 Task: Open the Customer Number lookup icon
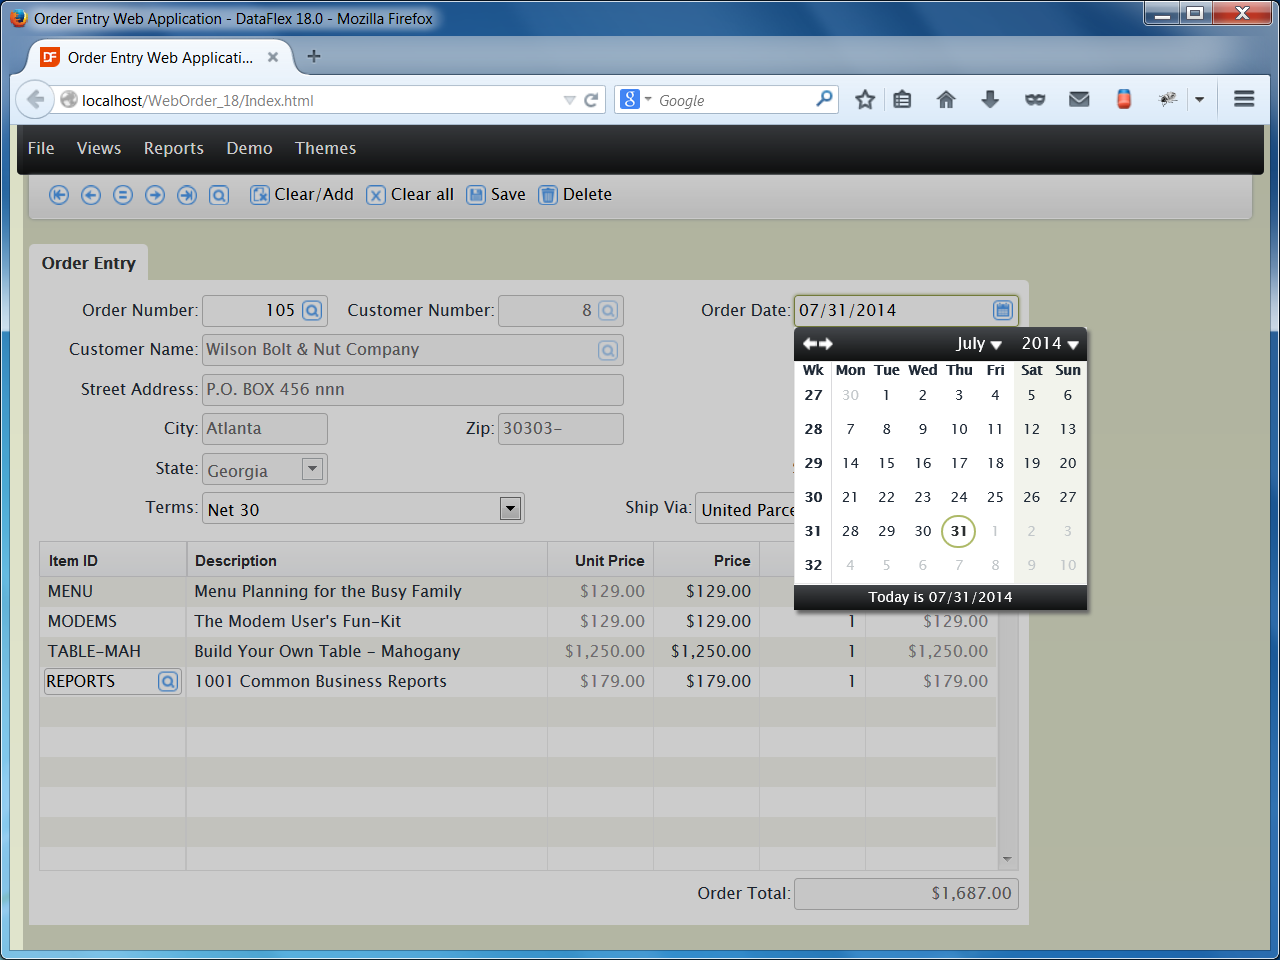pos(608,311)
